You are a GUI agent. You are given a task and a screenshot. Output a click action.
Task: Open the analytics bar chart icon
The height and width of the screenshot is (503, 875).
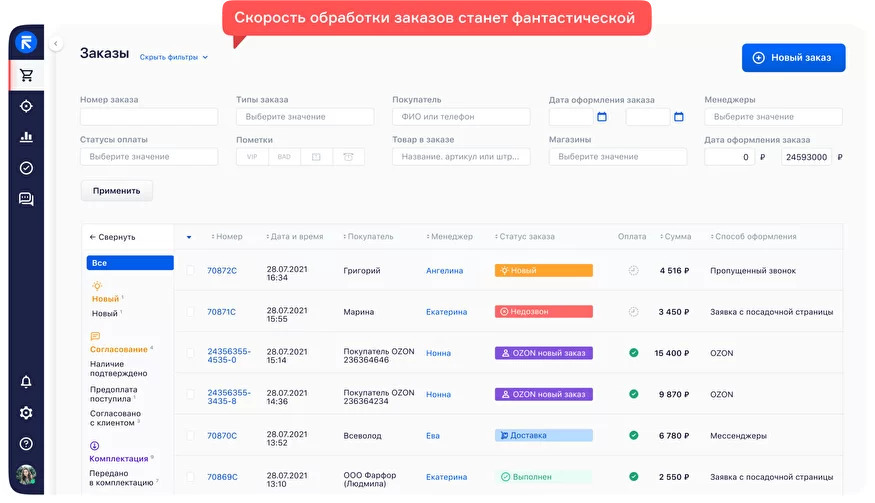26,137
